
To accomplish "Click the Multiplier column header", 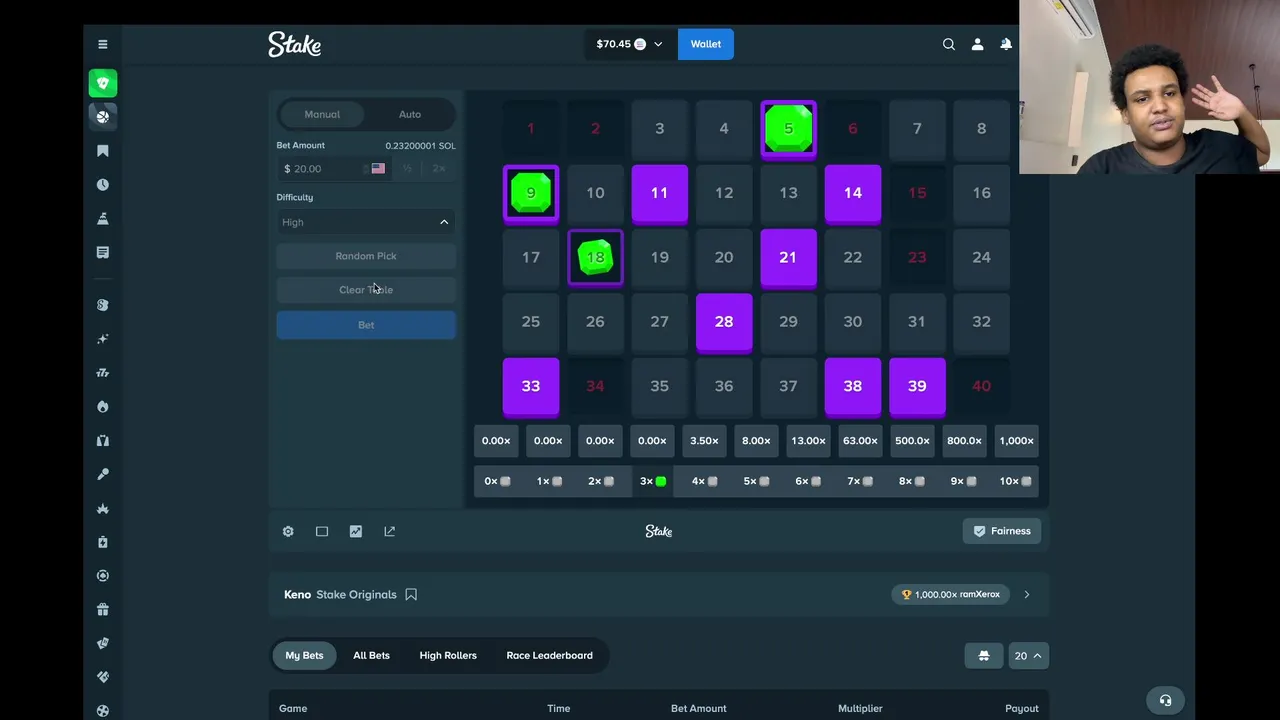I will click(860, 709).
